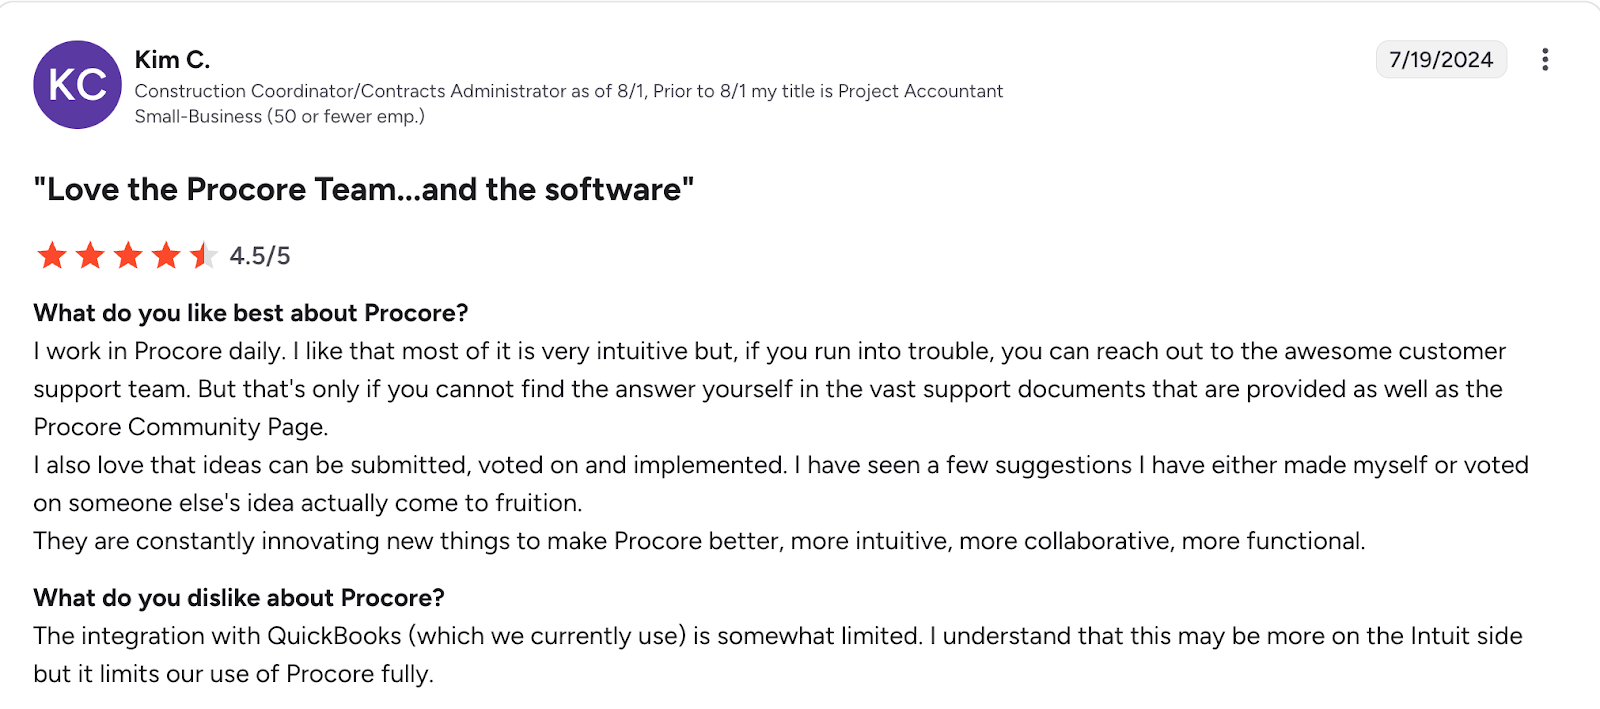The width and height of the screenshot is (1600, 709).
Task: Click the 4.5/5 rating label
Action: coord(259,256)
